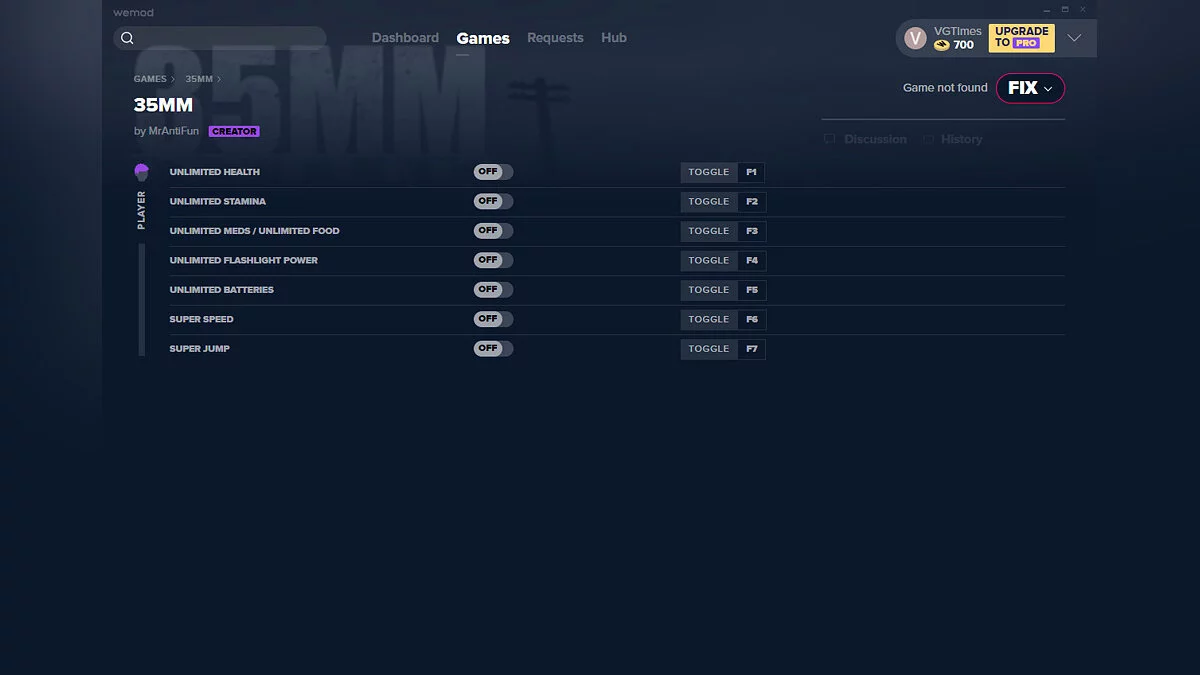1200x675 pixels.
Task: Select the Games tab
Action: (x=483, y=38)
